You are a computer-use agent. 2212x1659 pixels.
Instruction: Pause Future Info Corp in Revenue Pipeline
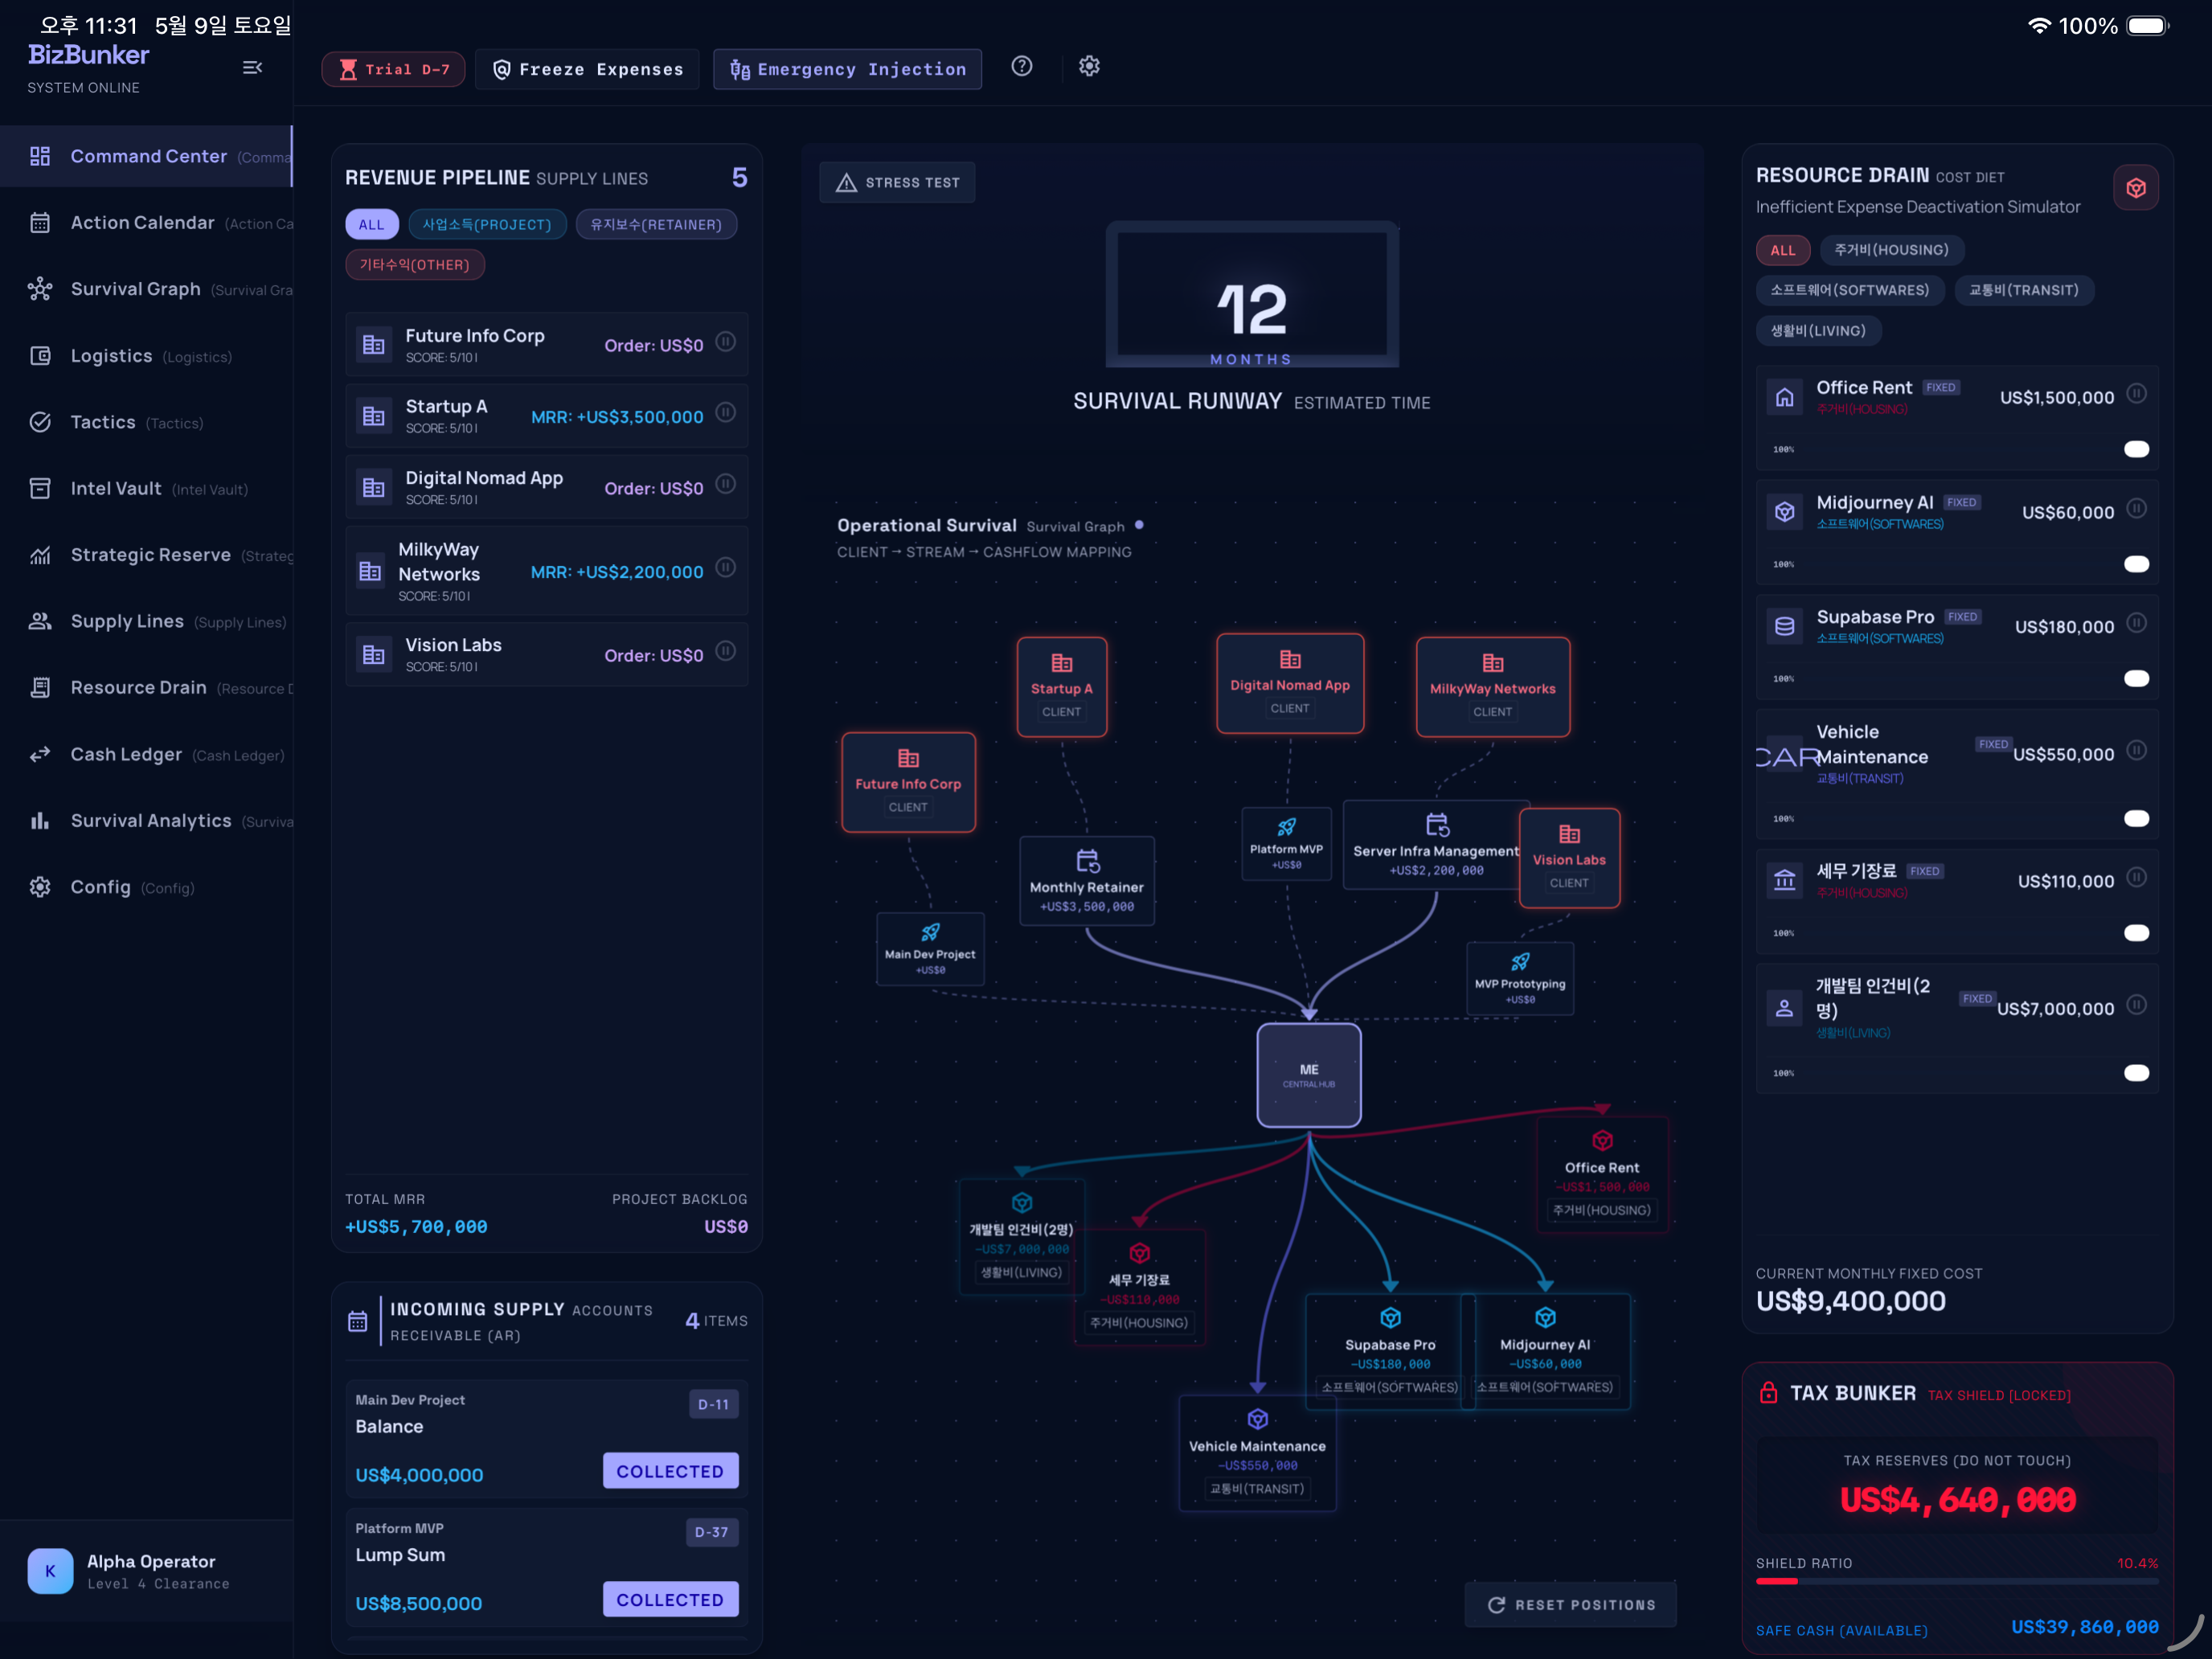tap(726, 342)
